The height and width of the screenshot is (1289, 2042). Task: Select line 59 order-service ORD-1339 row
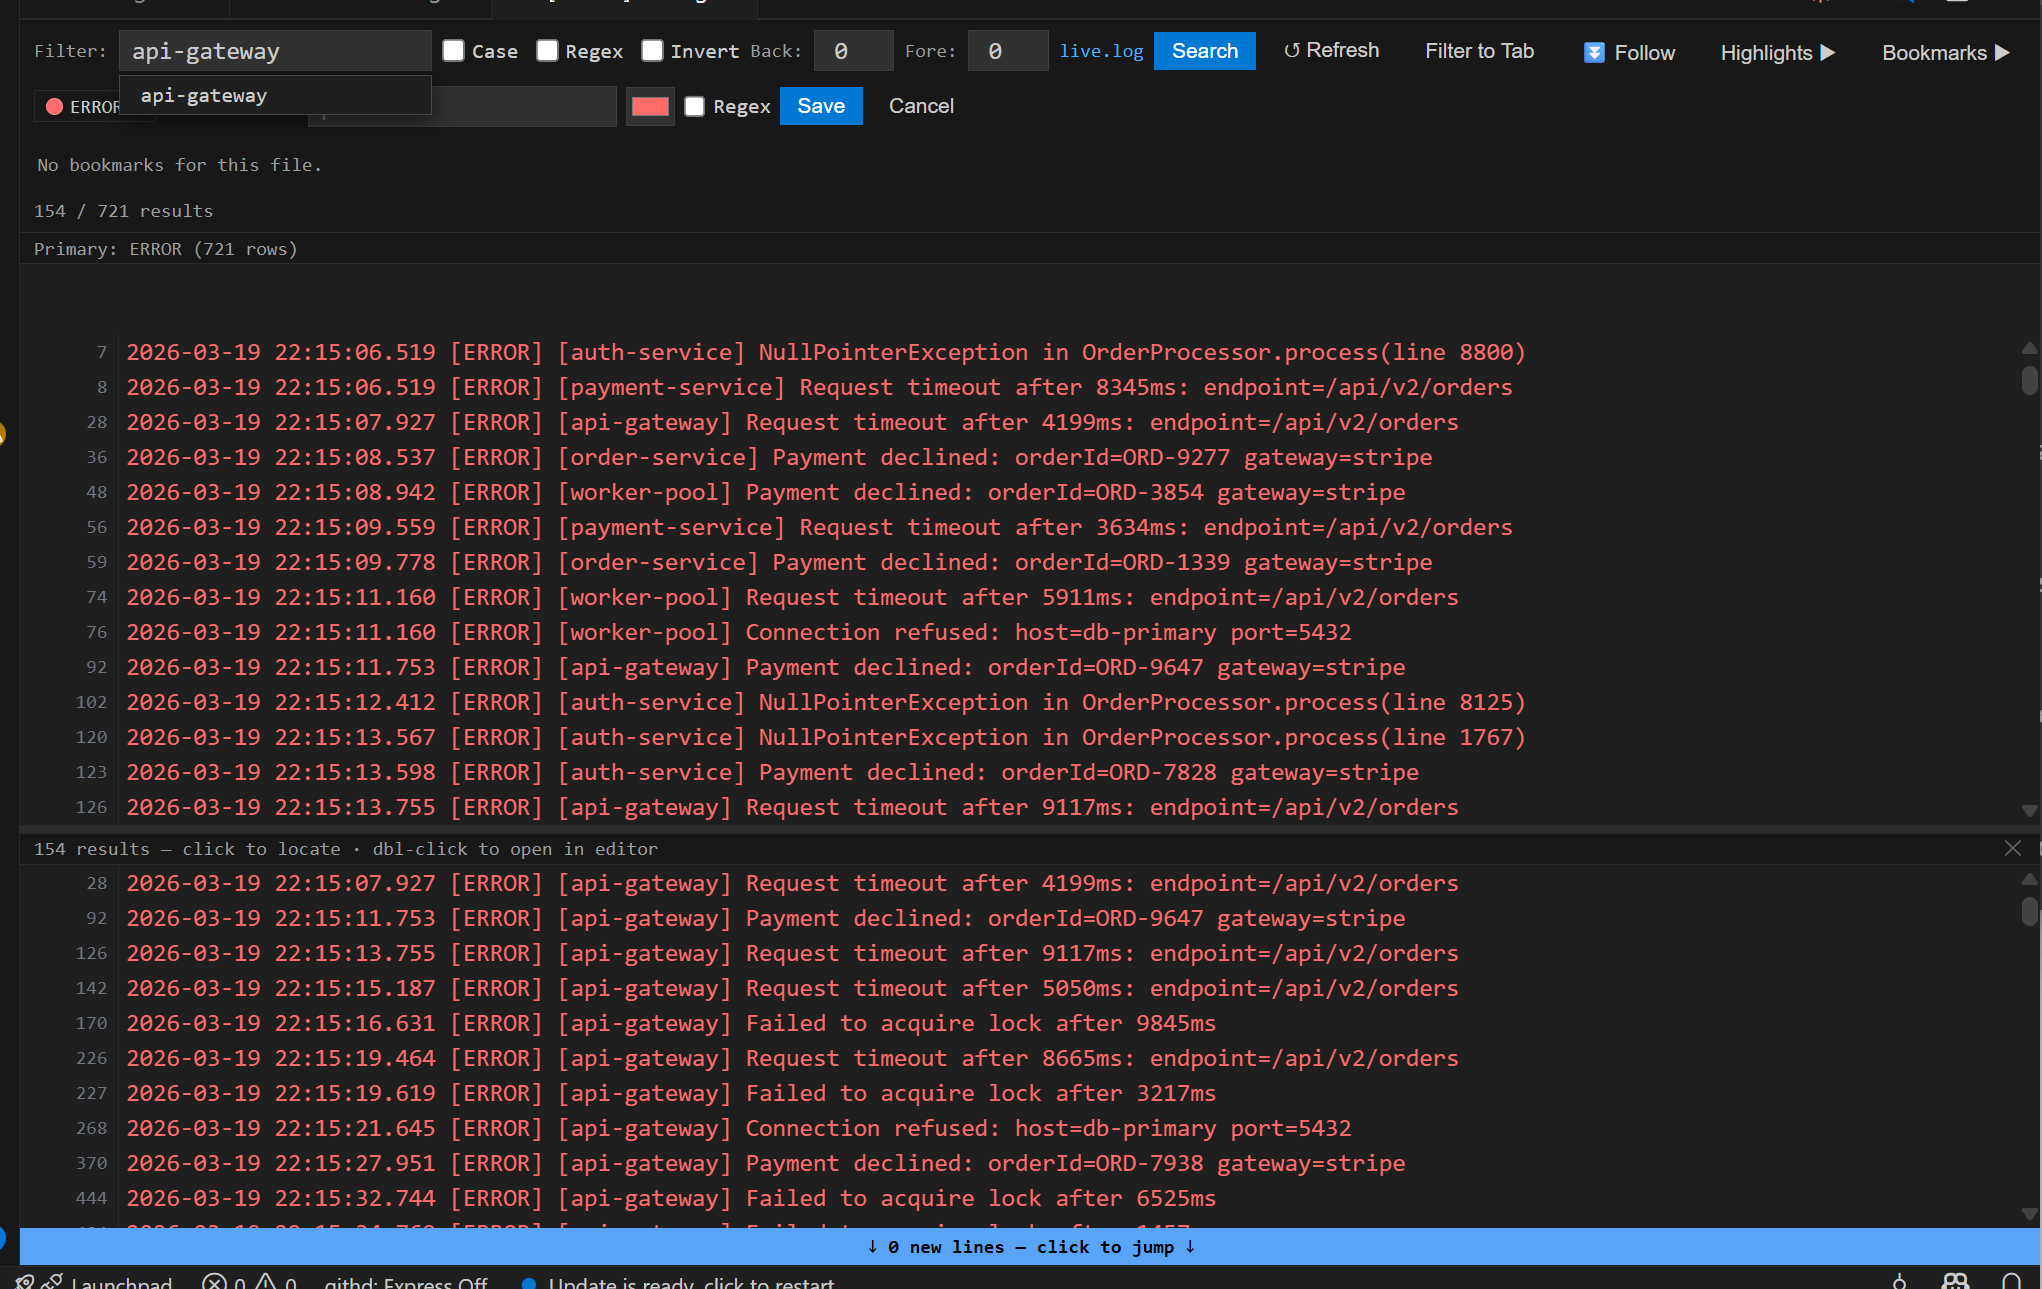click(x=1020, y=562)
